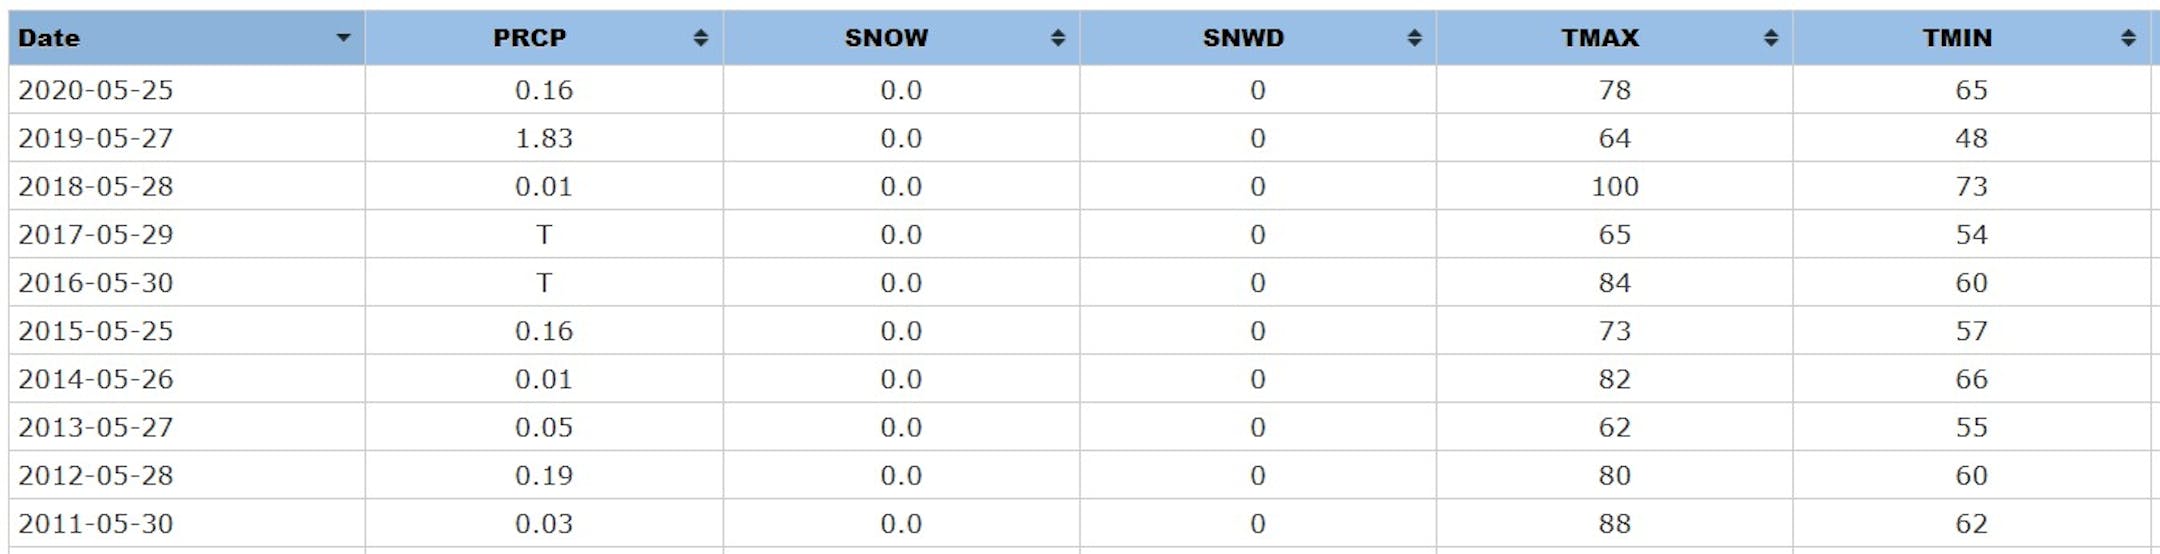Sort by TMIN using its arrows
Screen dimensions: 2160x554
tap(2128, 38)
